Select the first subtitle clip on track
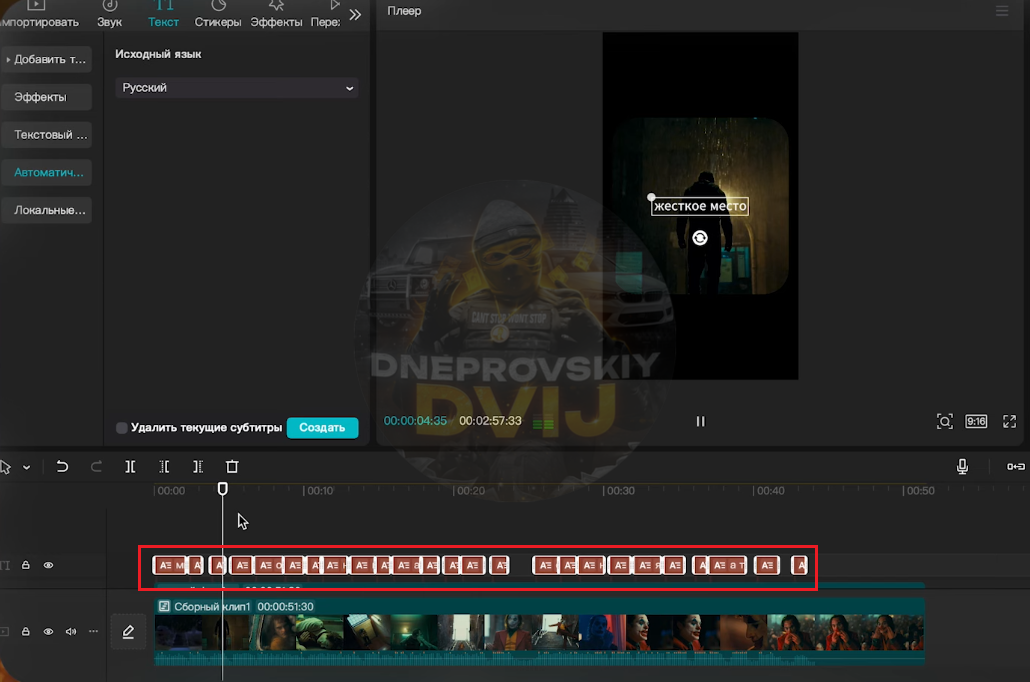 170,565
